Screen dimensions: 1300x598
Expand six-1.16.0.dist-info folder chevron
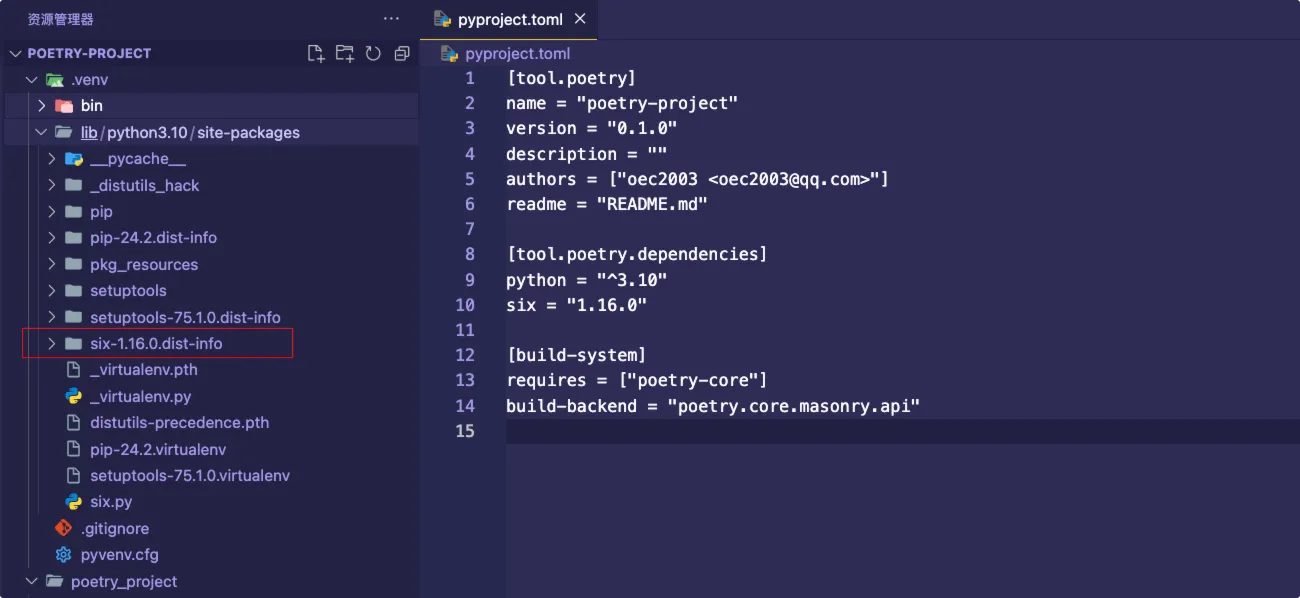[52, 343]
